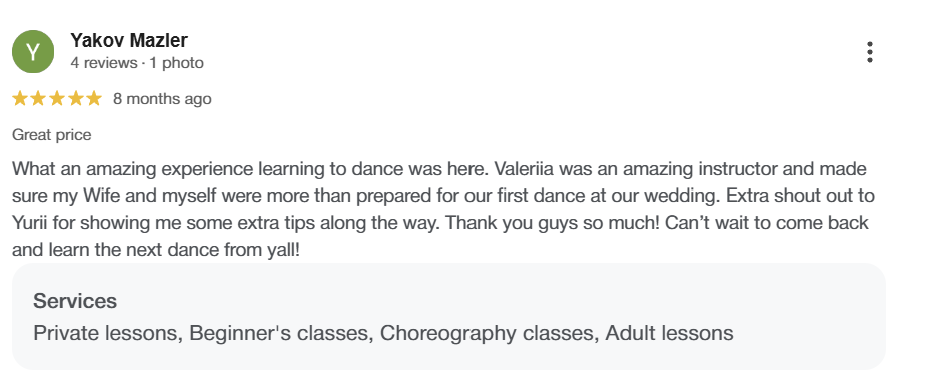Click the Services heading
Screen dimensions: 936x378
[x=75, y=300]
